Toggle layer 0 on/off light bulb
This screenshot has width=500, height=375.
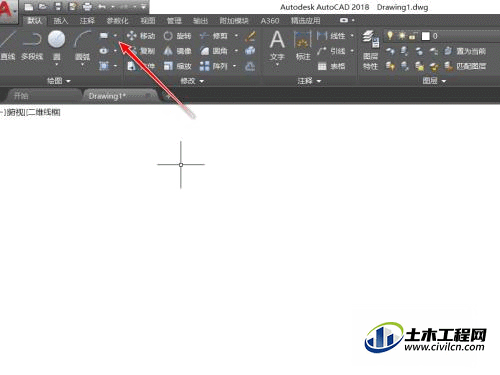pos(390,36)
